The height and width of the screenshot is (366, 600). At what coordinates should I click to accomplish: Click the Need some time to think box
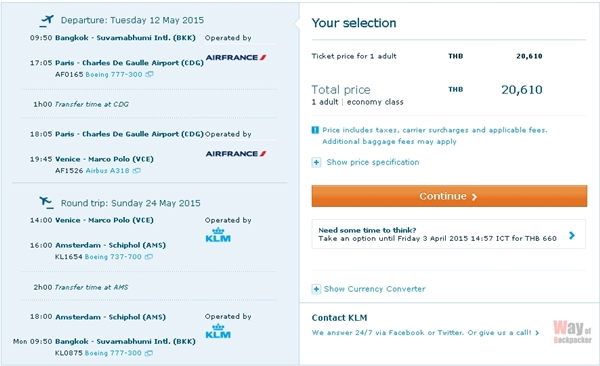pos(448,234)
